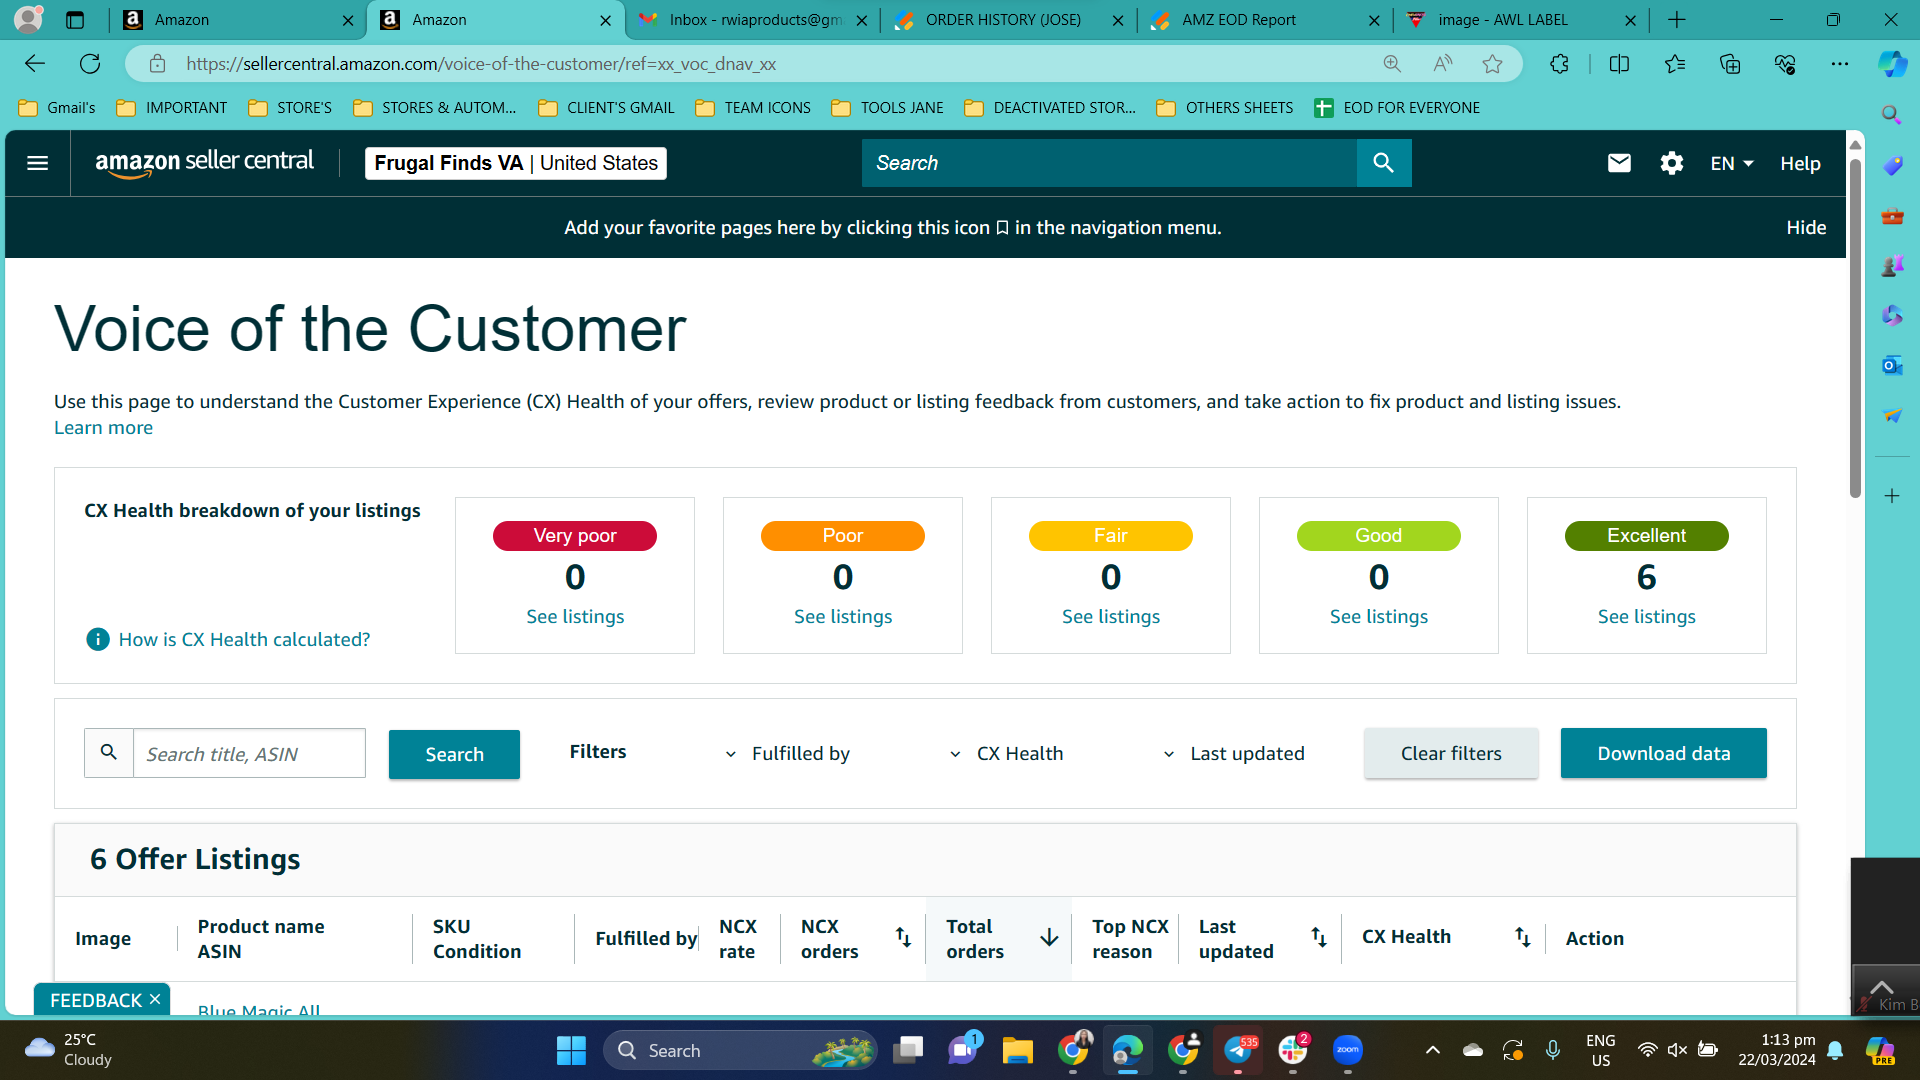The width and height of the screenshot is (1920, 1080).
Task: Open Telegram from the taskbar
Action: 1238,1050
